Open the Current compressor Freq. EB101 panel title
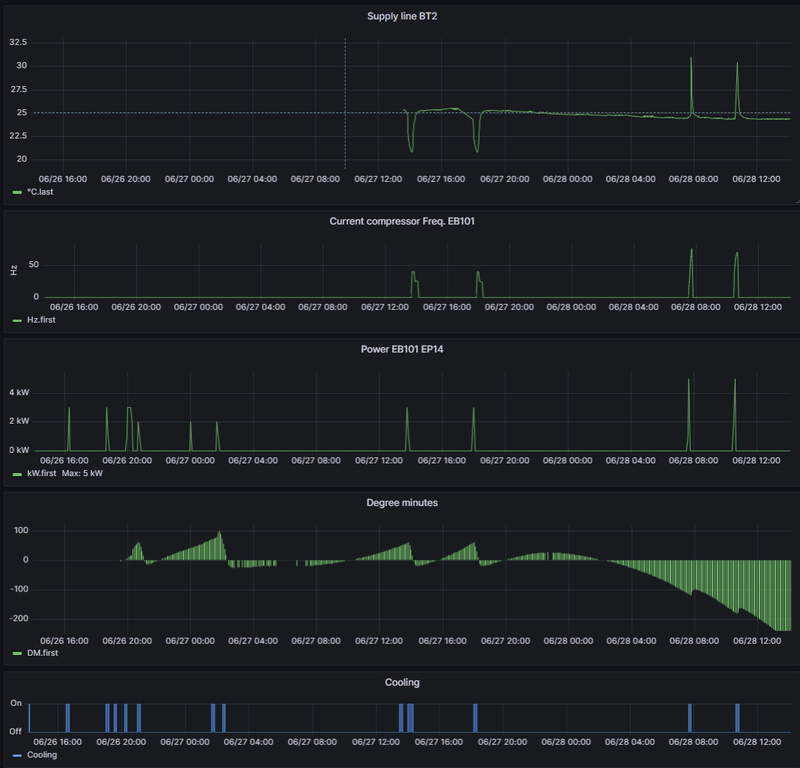The width and height of the screenshot is (800, 768). [x=402, y=221]
